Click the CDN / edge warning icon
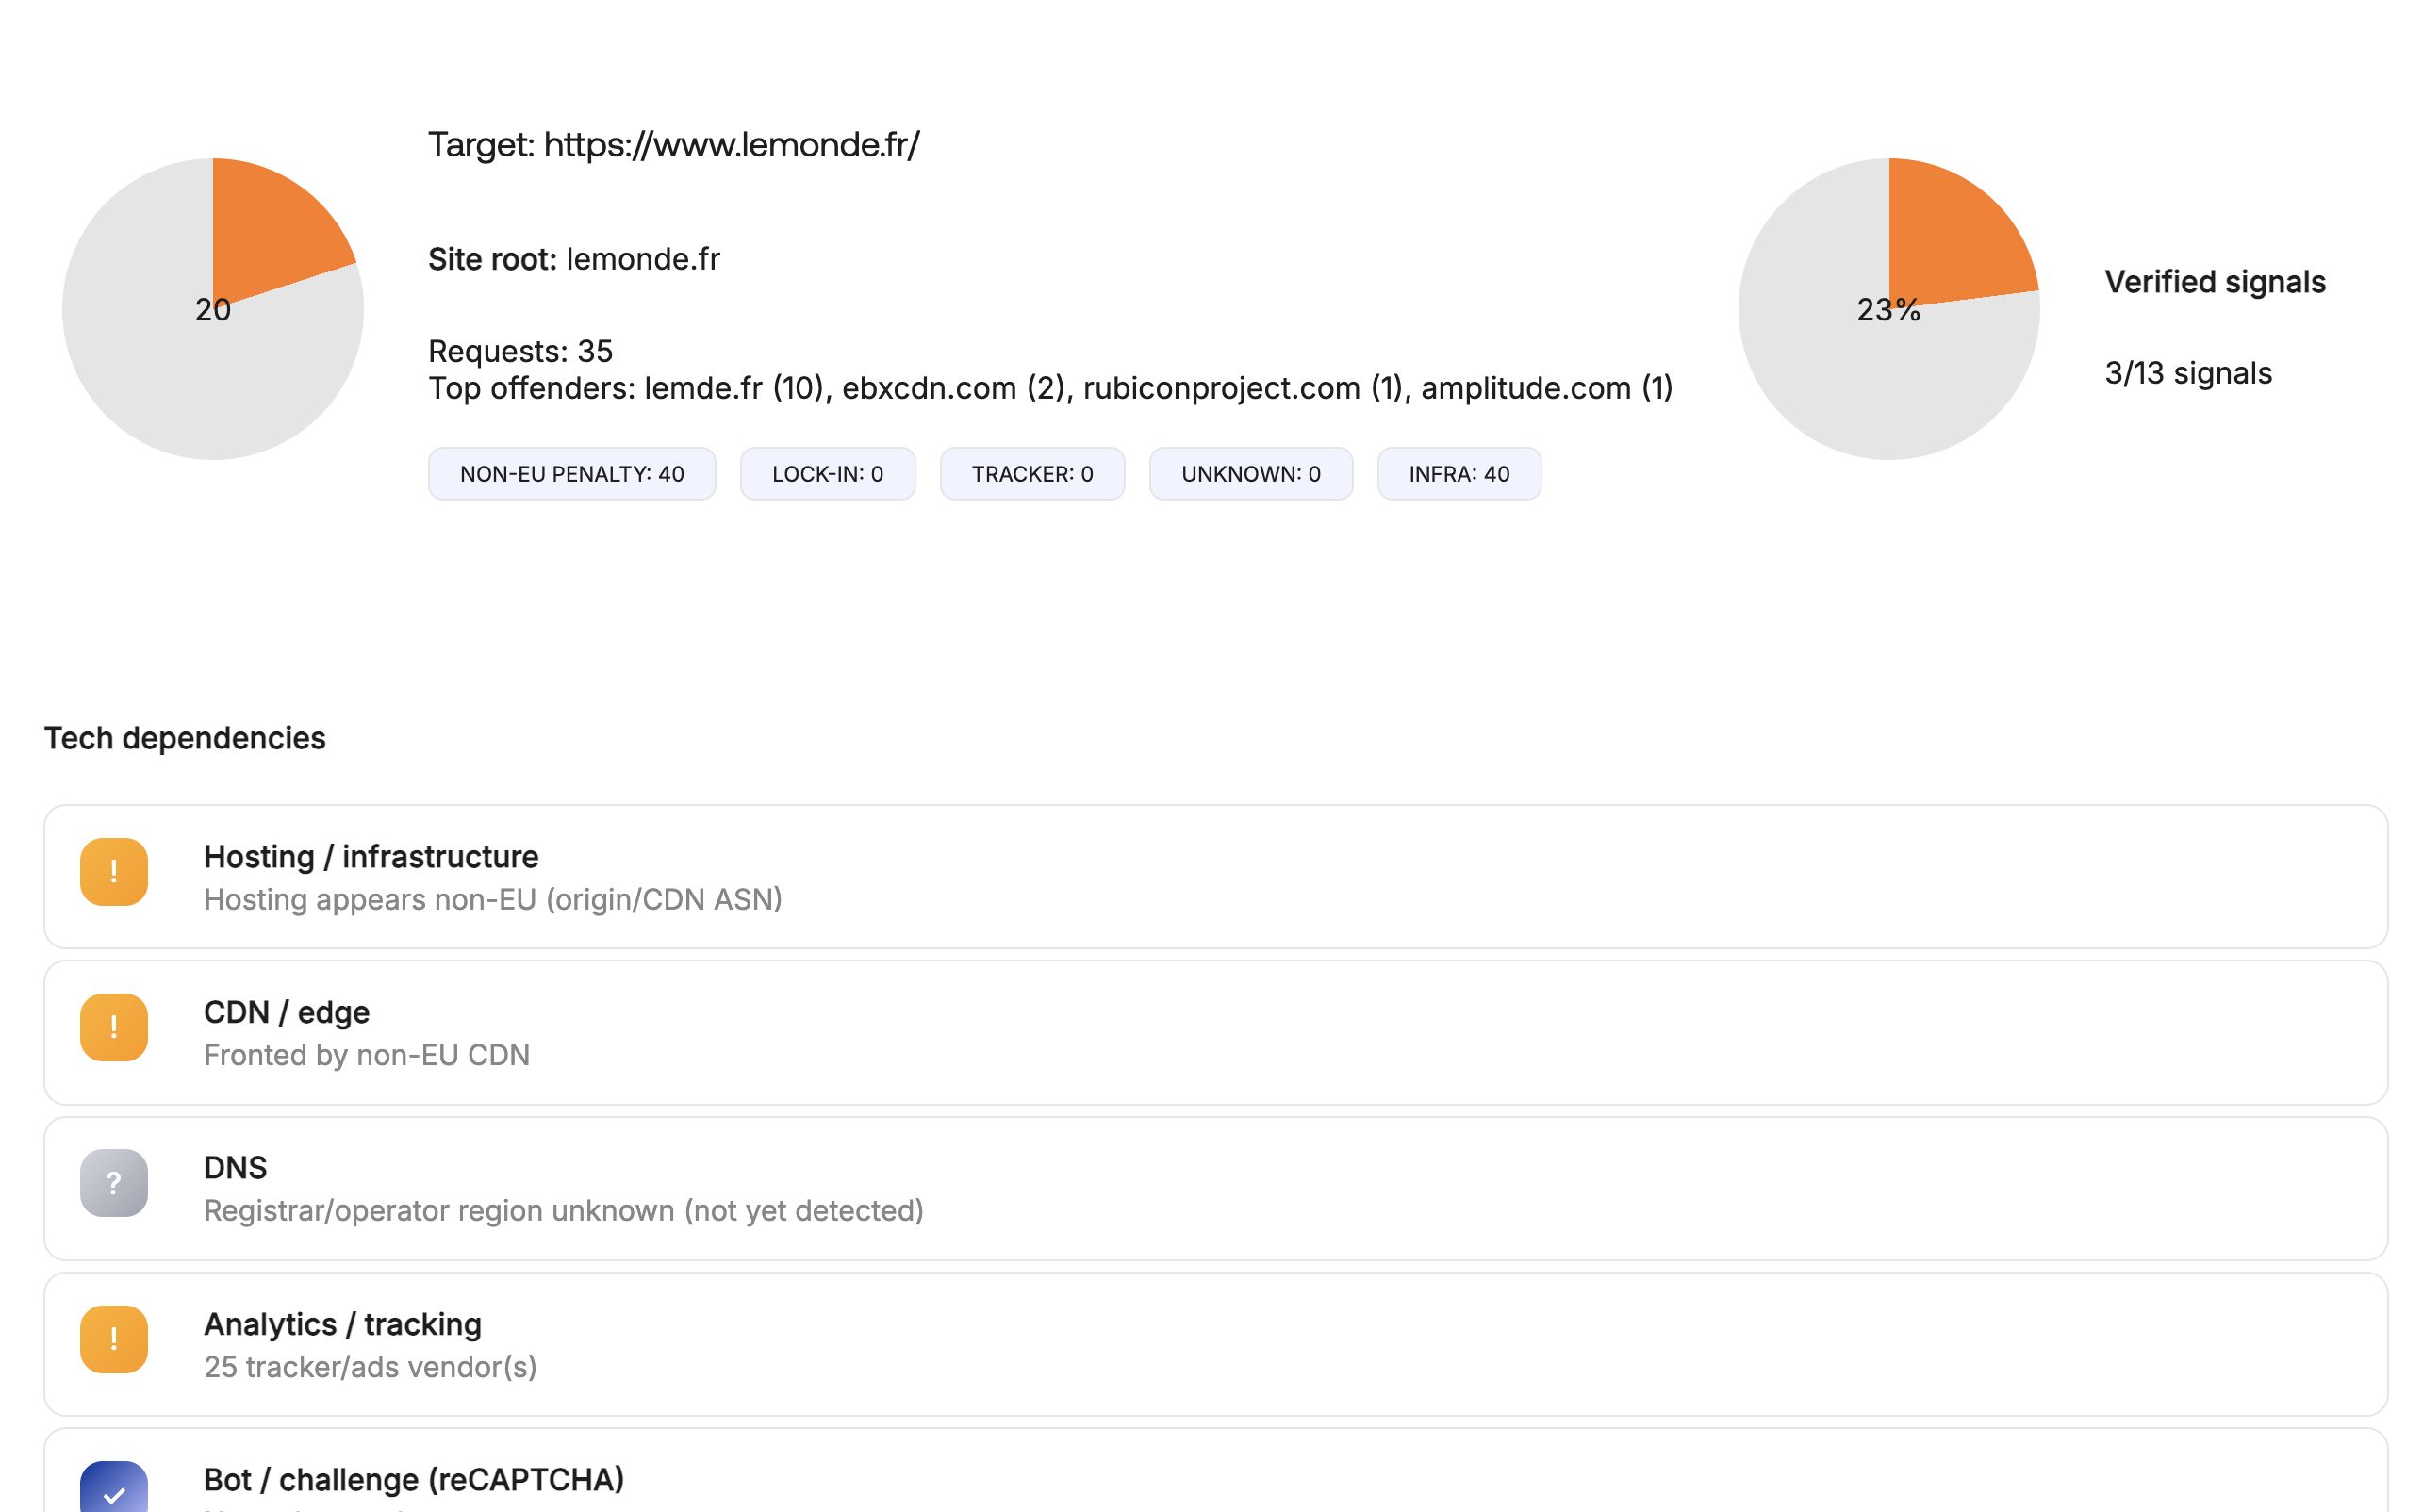Viewport: 2423px width, 1512px height. [114, 1027]
